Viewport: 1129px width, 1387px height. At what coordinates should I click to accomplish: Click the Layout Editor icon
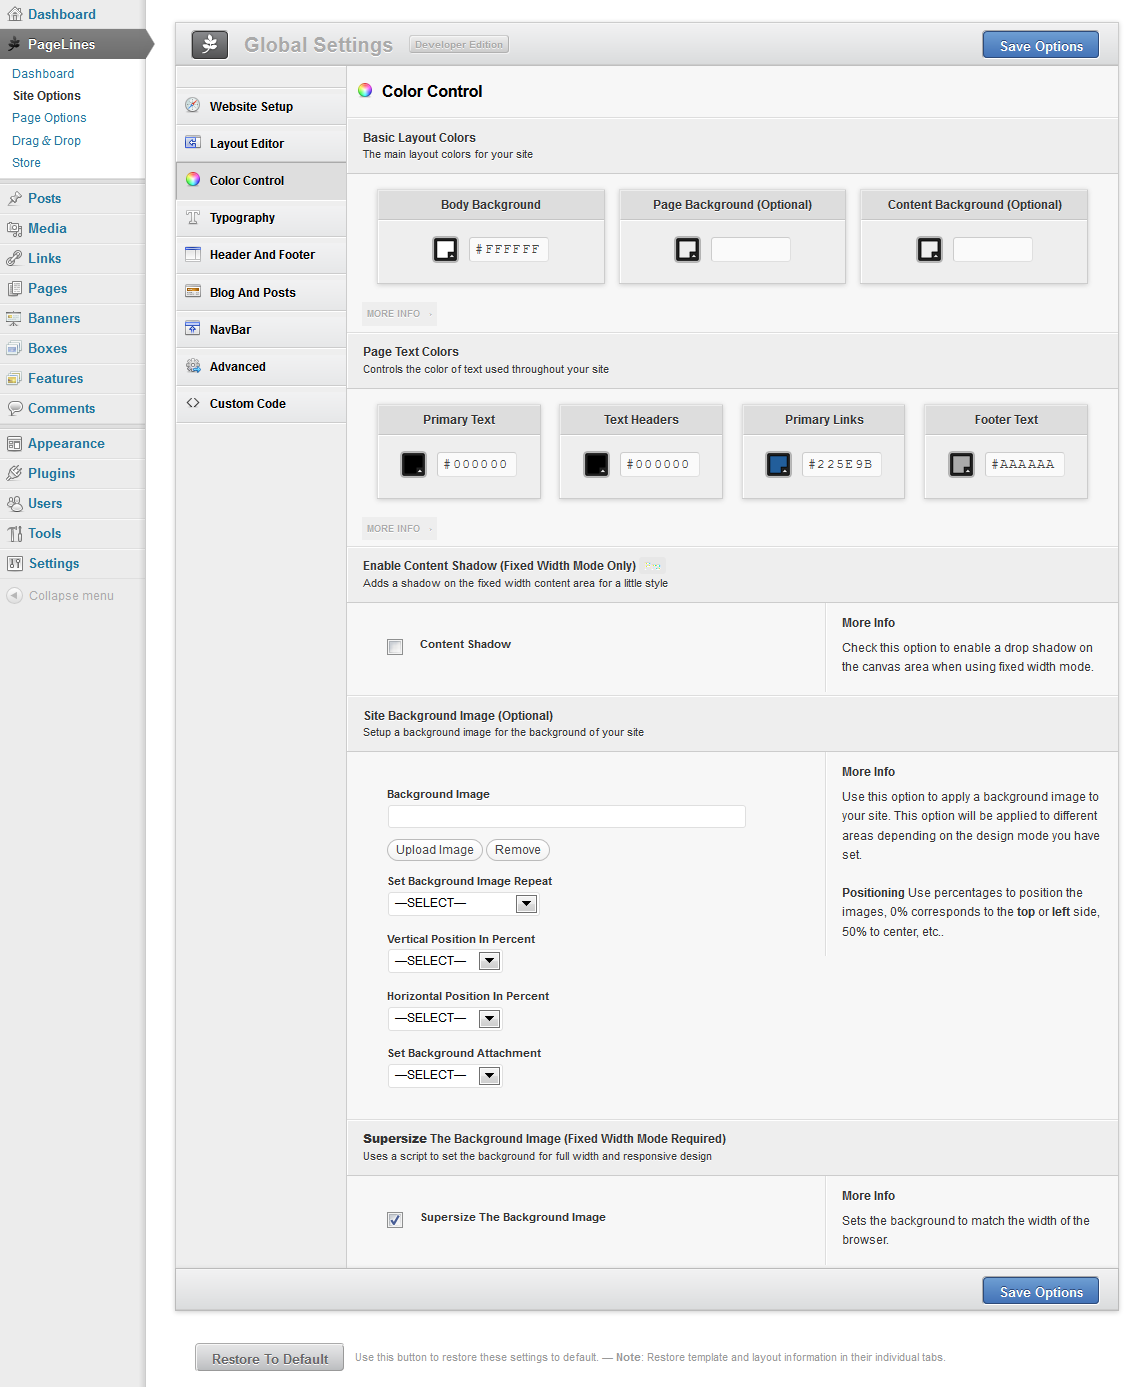pyautogui.click(x=193, y=143)
